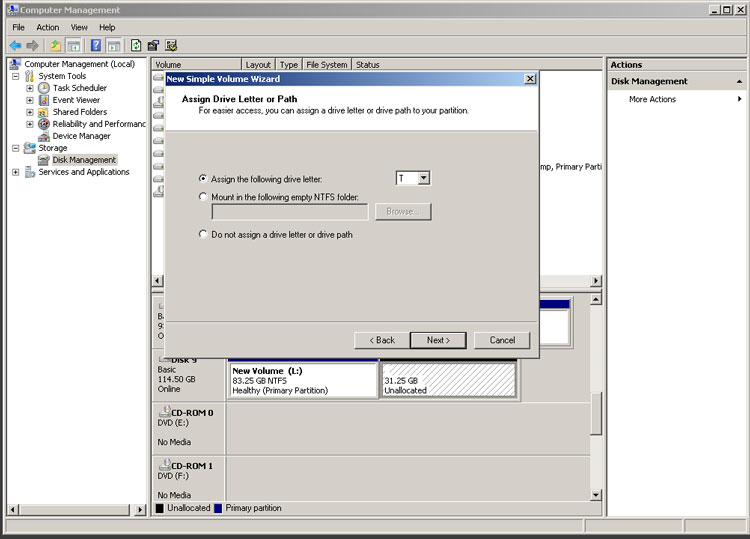Select the 31.25 GB Unallocated space
The height and width of the screenshot is (539, 750).
[449, 380]
